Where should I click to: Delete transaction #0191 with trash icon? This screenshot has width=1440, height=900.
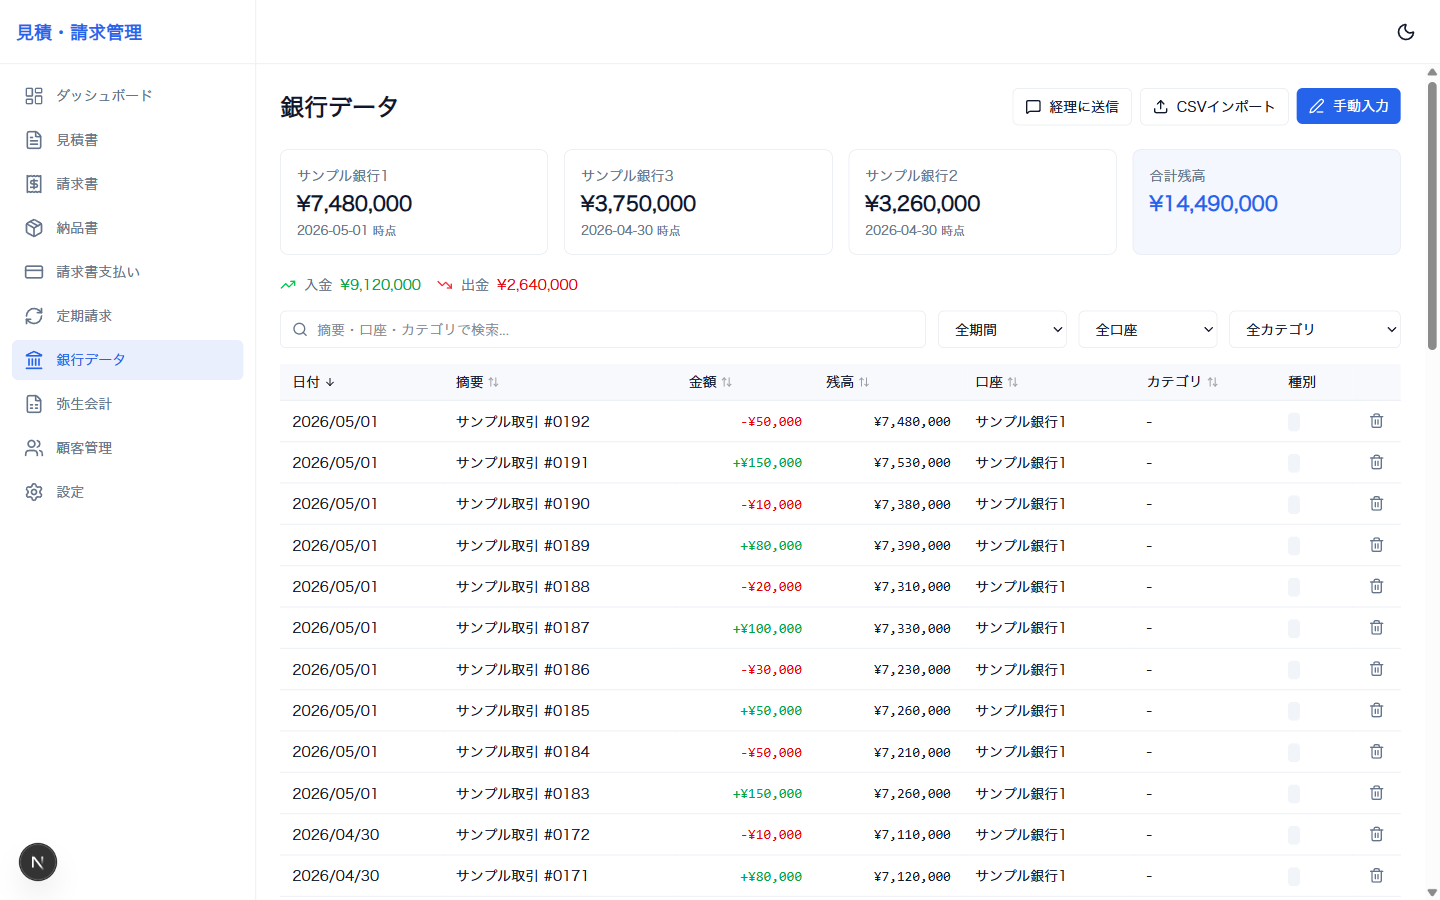click(x=1376, y=462)
